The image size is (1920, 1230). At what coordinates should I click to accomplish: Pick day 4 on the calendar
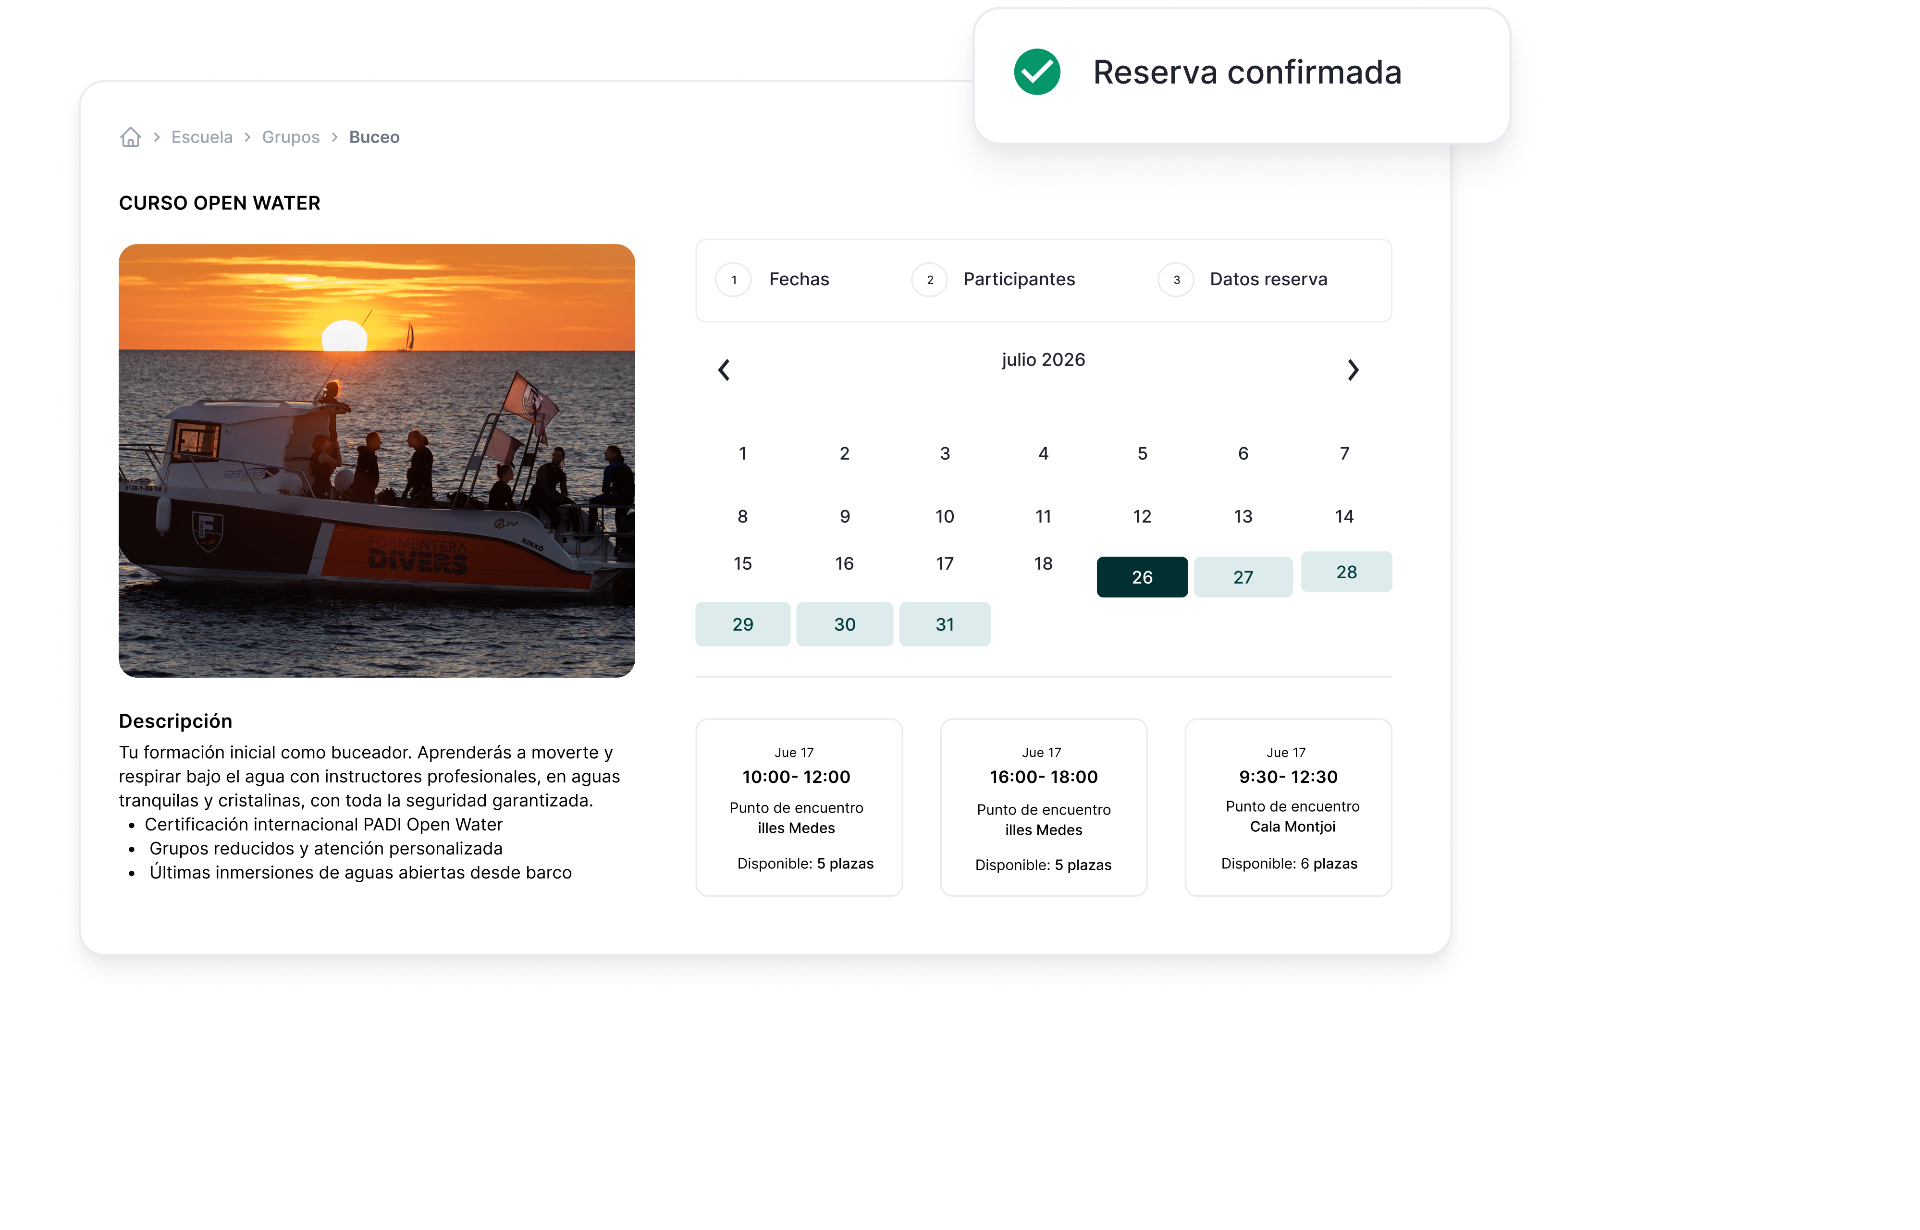(x=1043, y=454)
